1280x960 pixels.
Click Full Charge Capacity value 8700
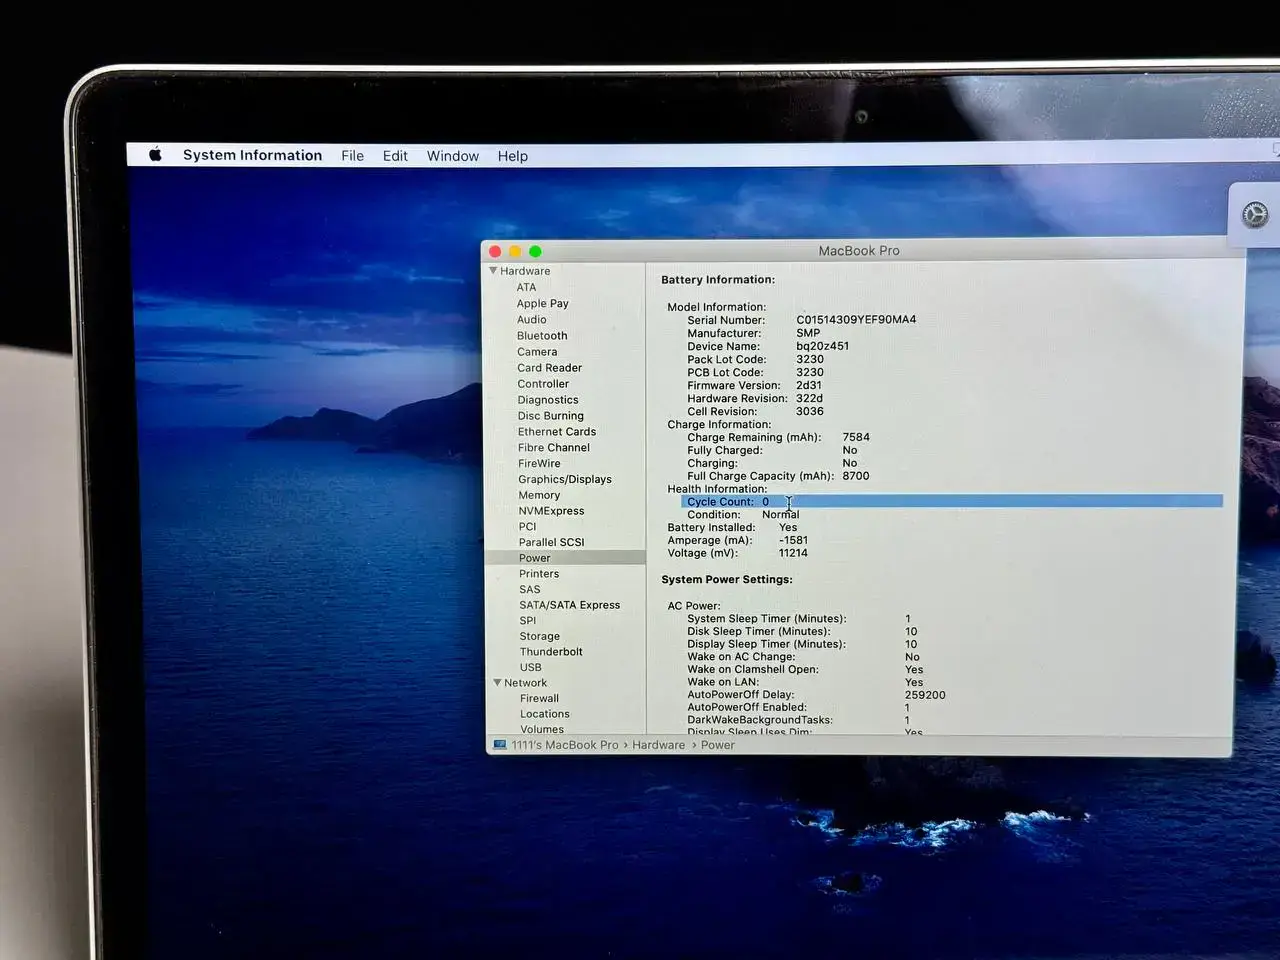tap(856, 476)
